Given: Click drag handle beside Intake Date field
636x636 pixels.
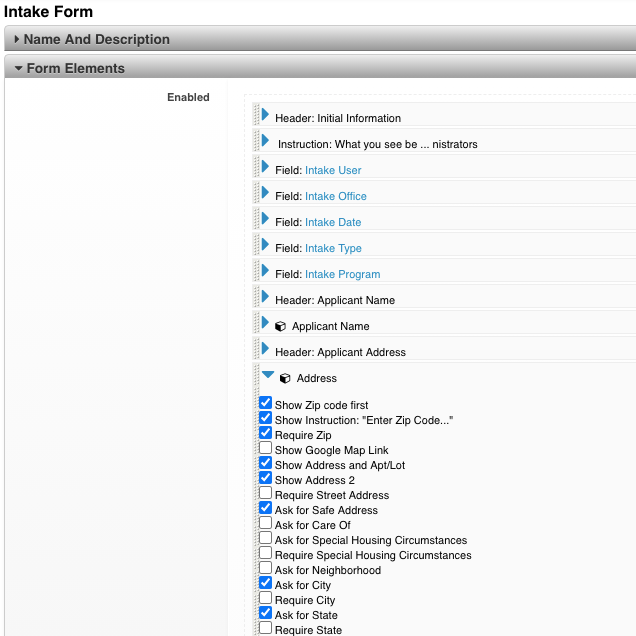Looking at the screenshot, I should tap(256, 221).
